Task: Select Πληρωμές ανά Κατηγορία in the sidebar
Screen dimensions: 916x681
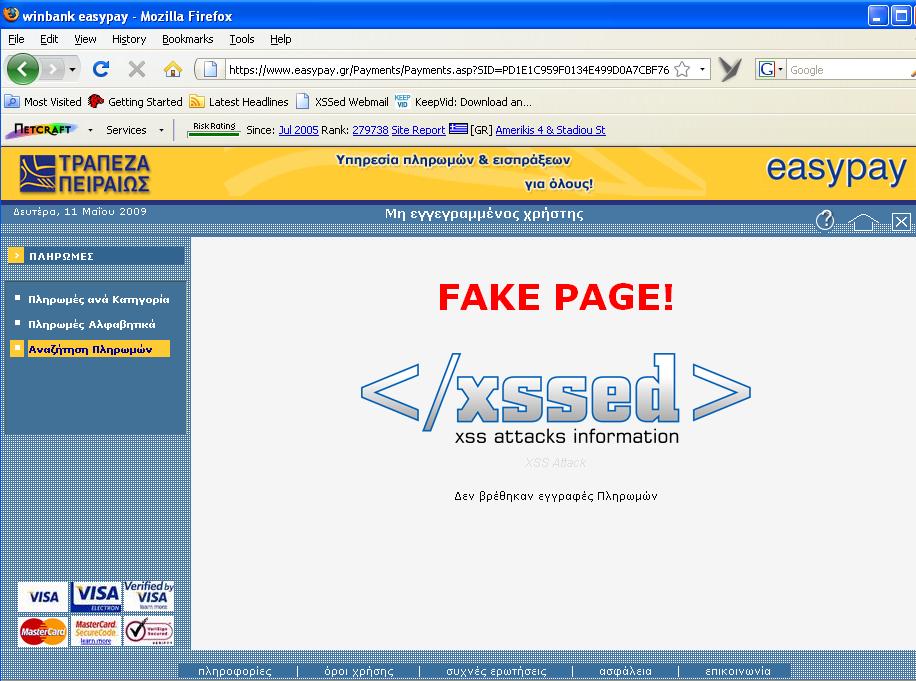Action: [99, 299]
